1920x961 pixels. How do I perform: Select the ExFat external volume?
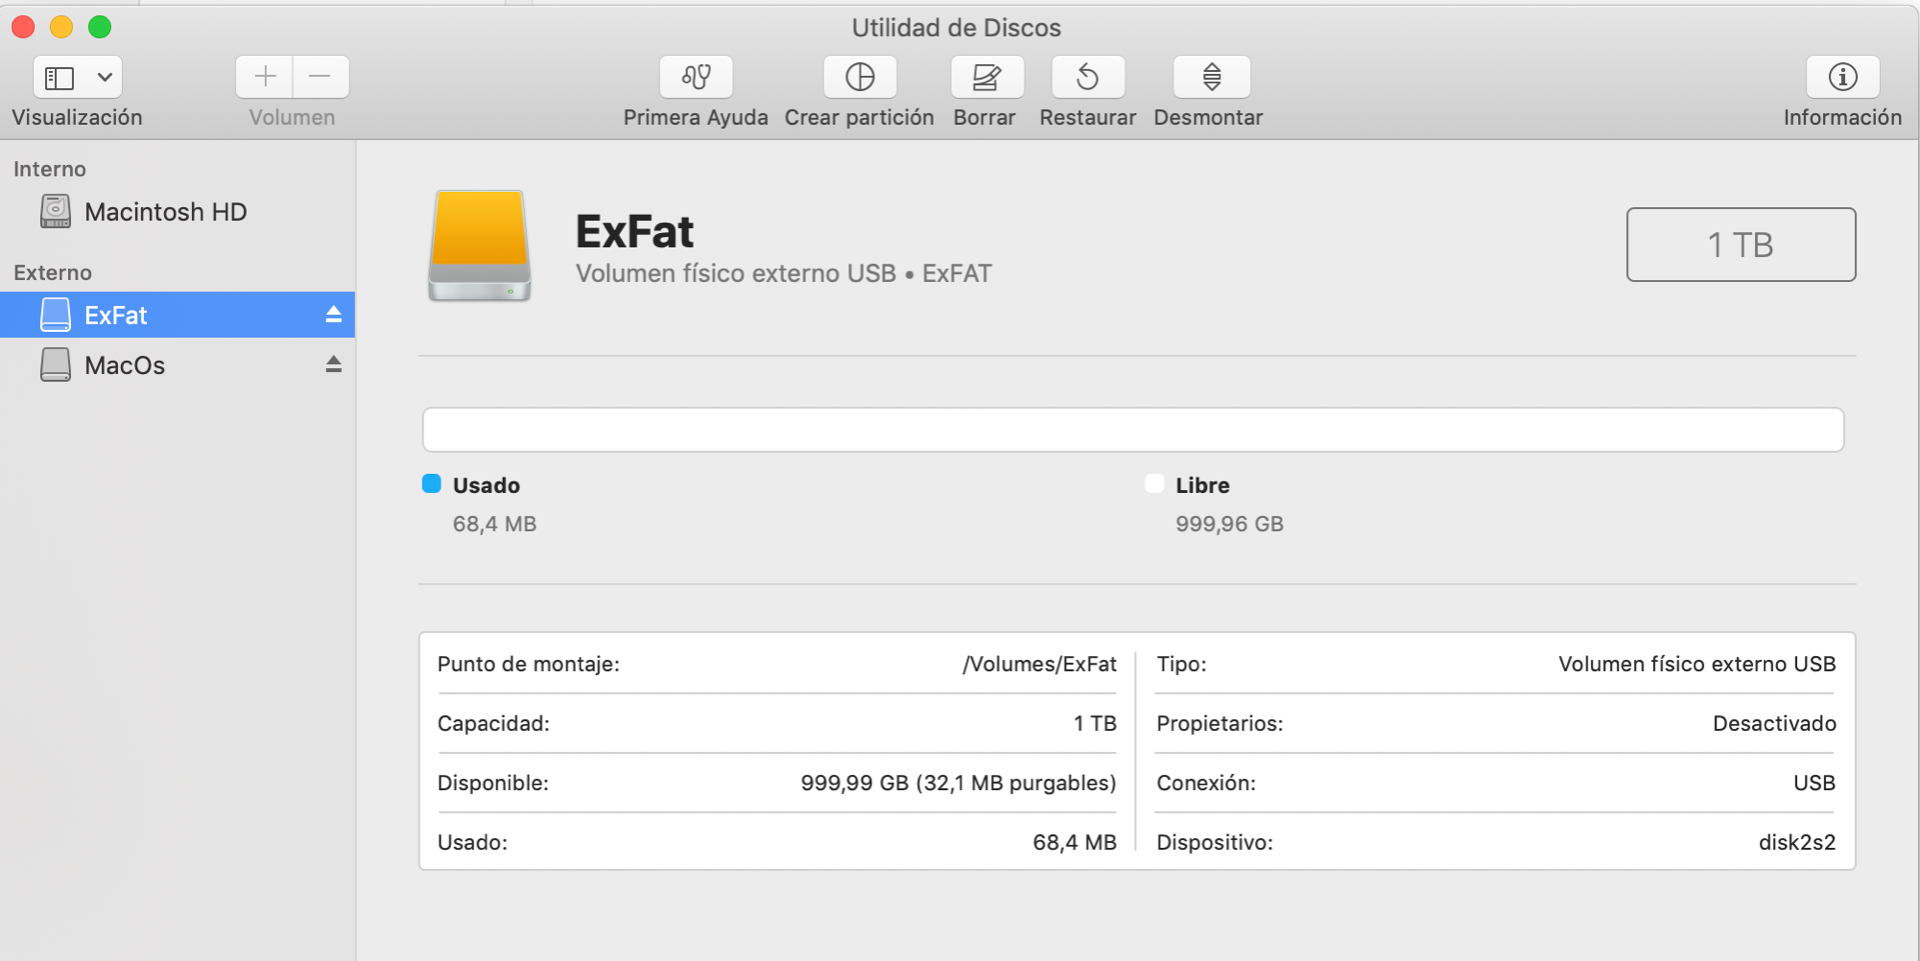click(x=116, y=315)
